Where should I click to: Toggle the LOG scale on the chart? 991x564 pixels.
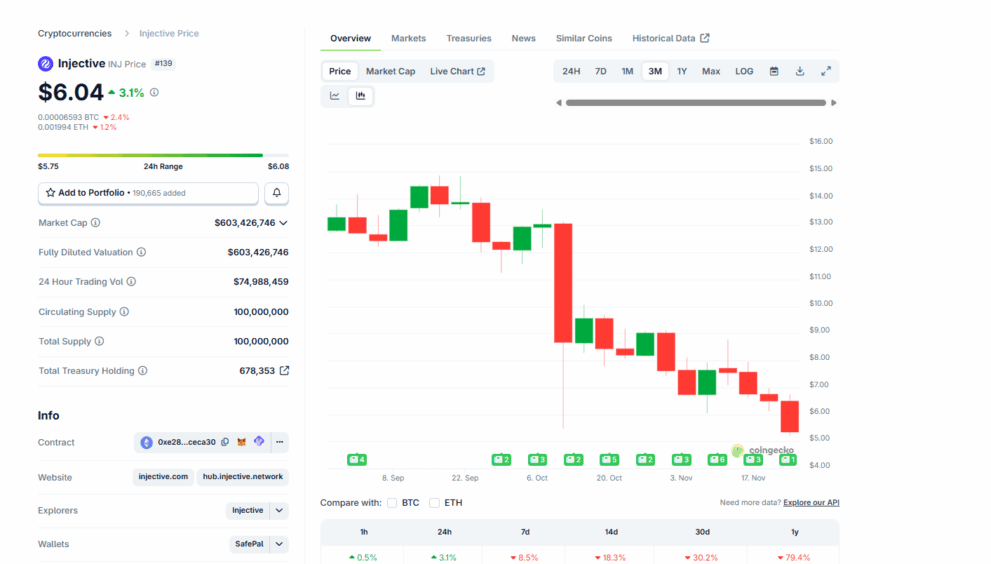coord(744,72)
